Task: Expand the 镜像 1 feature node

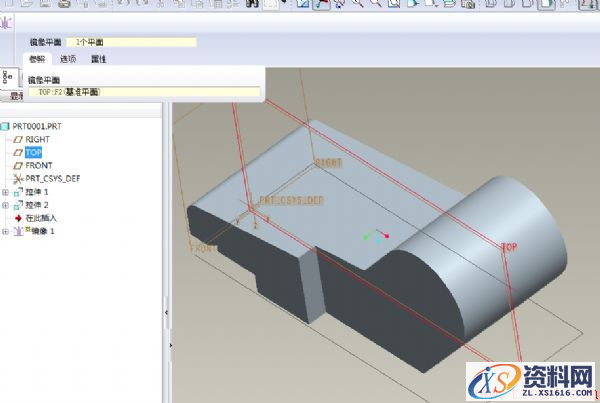Action: 6,230
